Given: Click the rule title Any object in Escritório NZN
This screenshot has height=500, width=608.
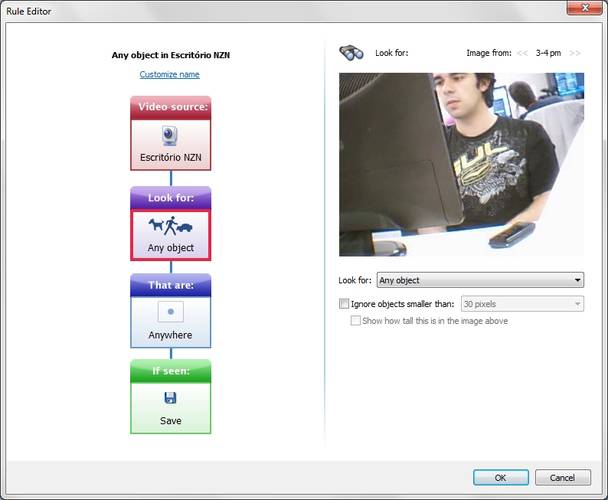Looking at the screenshot, I should coord(171,55).
